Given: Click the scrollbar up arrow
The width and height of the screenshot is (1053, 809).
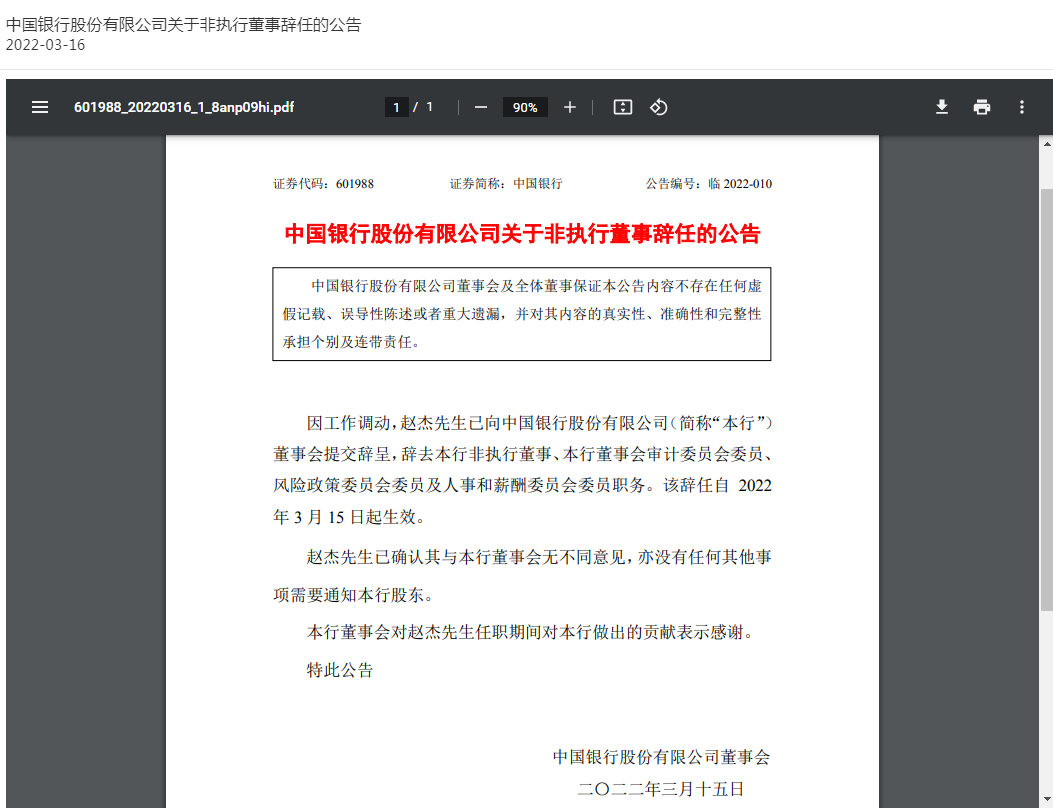Looking at the screenshot, I should [1046, 144].
